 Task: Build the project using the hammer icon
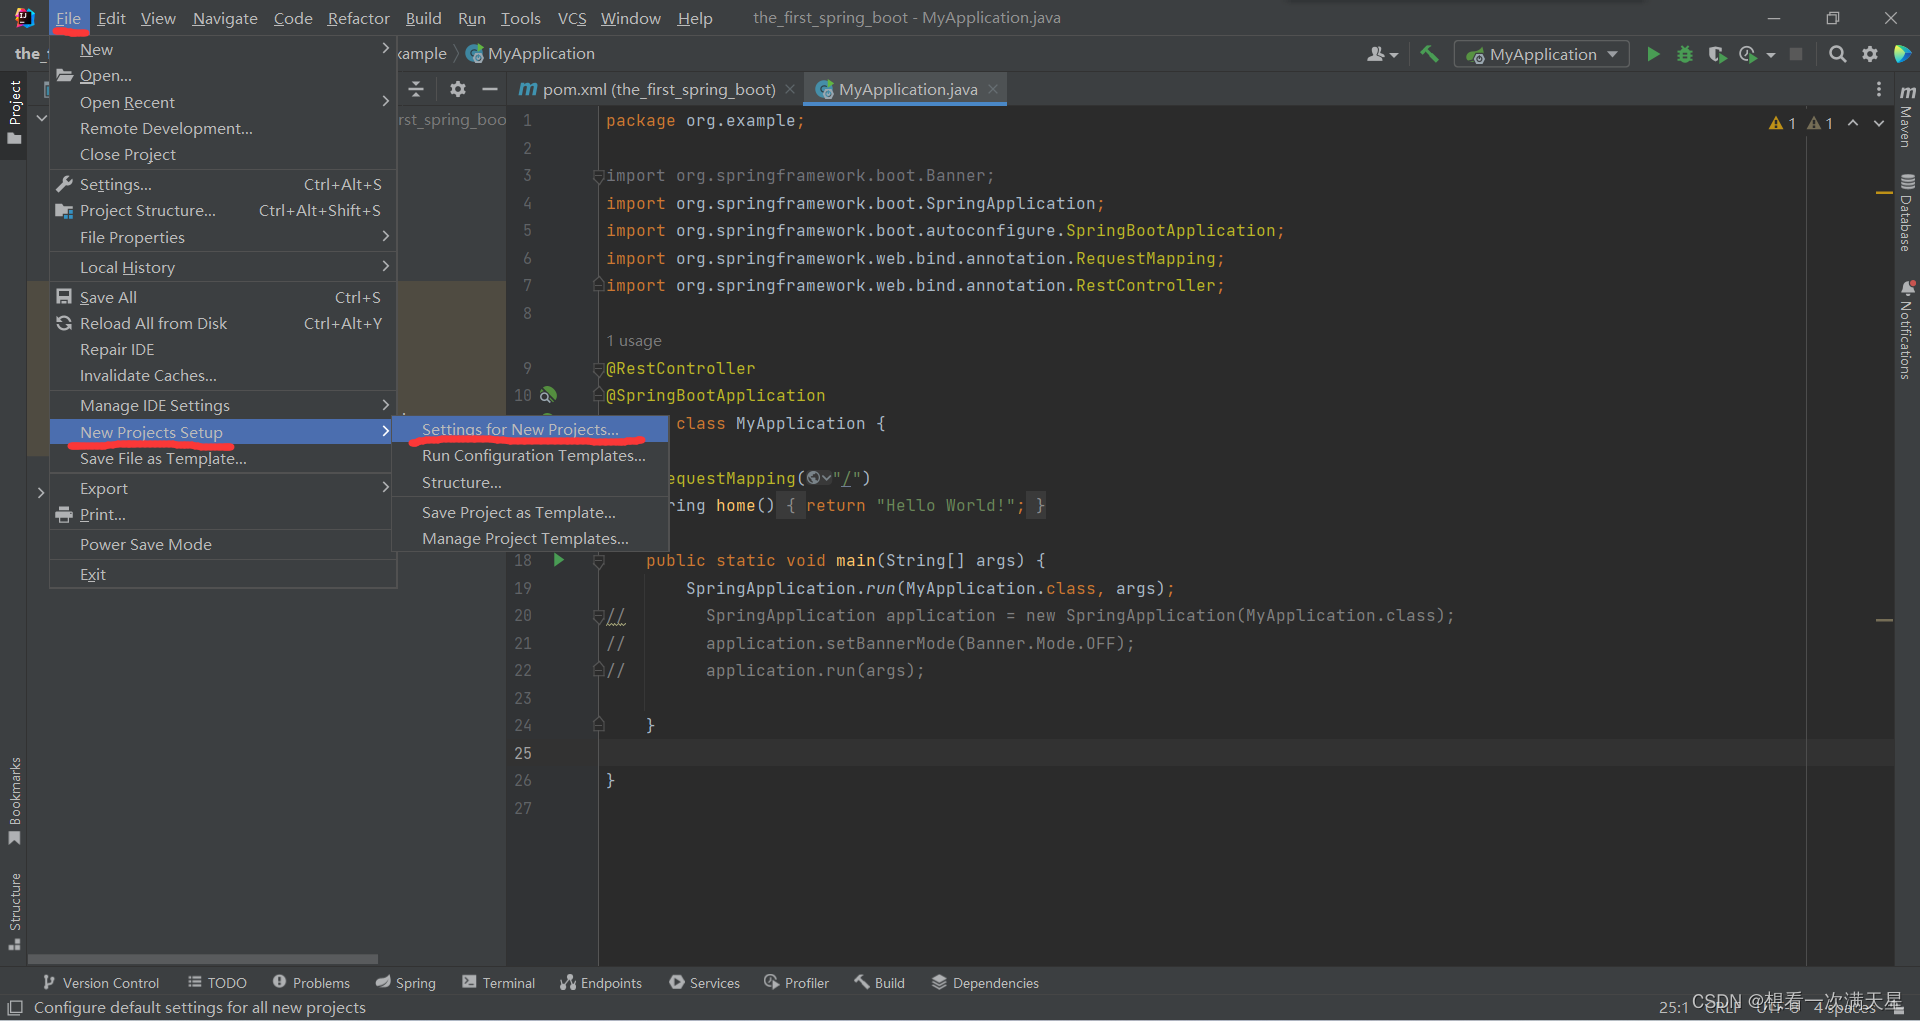coord(1428,54)
